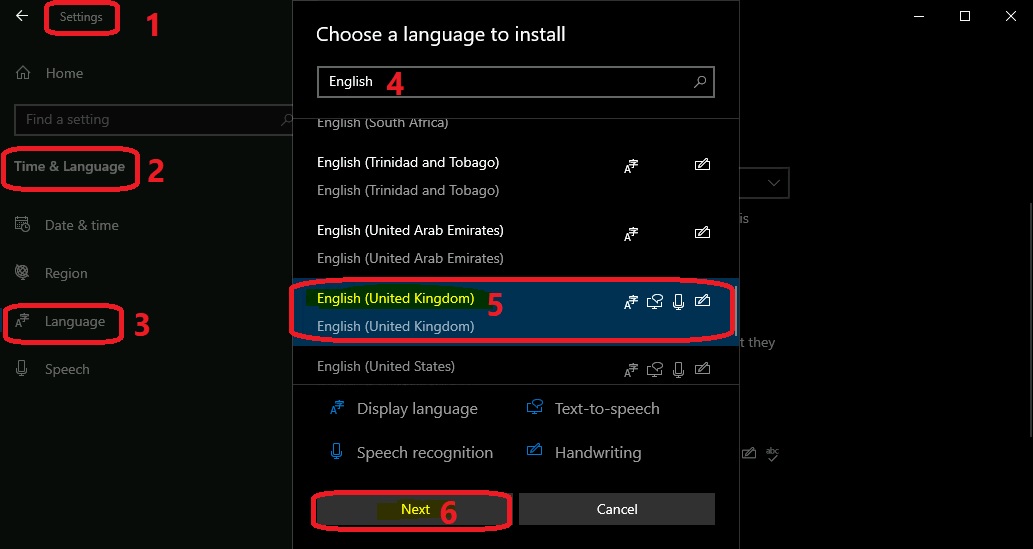Click handwriting icon for United Kingdom
Image resolution: width=1033 pixels, height=549 pixels.
(702, 301)
